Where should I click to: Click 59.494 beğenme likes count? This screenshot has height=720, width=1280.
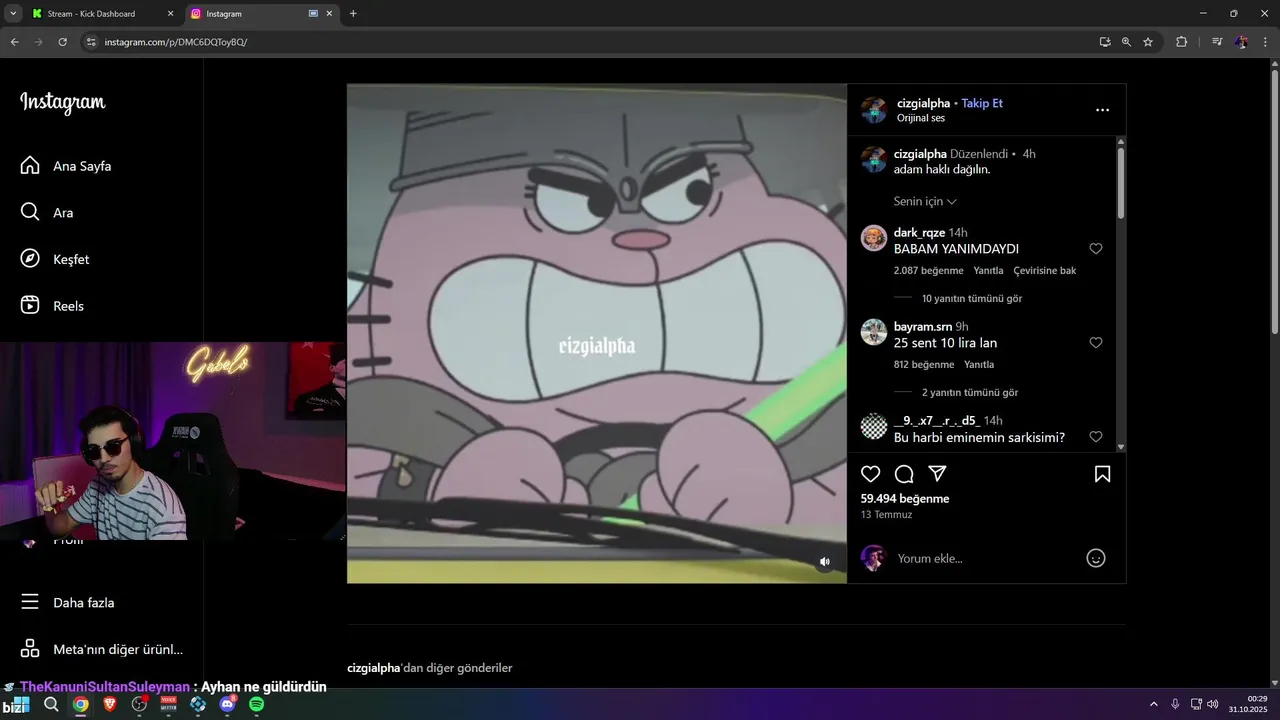pyautogui.click(x=905, y=498)
